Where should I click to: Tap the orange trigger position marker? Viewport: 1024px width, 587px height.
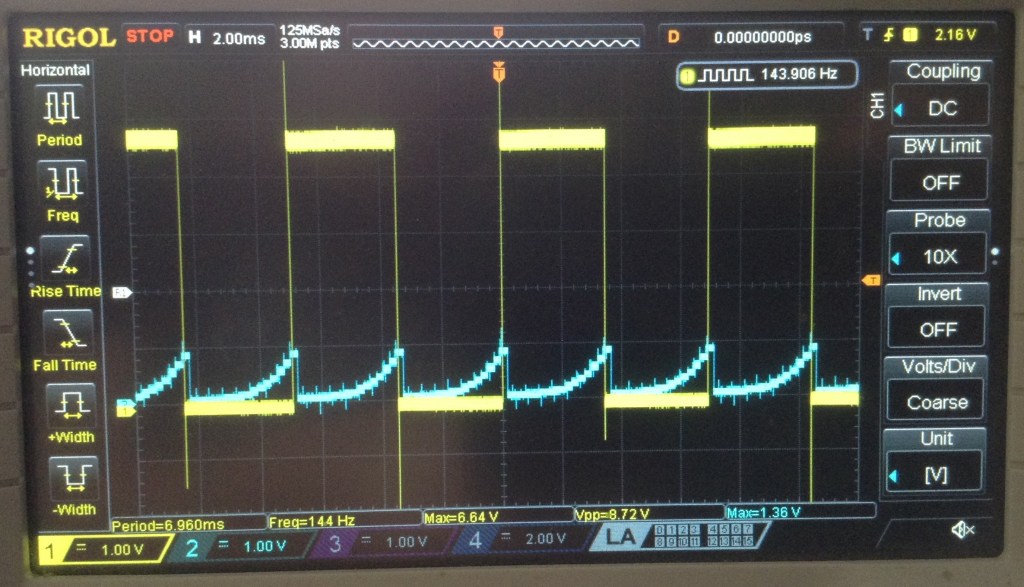[x=499, y=71]
